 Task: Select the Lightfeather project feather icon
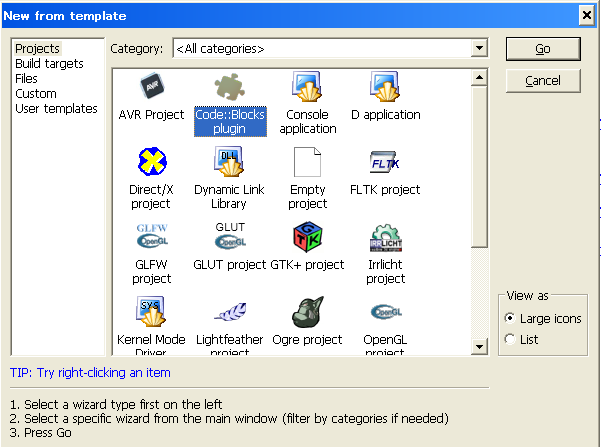pos(230,312)
